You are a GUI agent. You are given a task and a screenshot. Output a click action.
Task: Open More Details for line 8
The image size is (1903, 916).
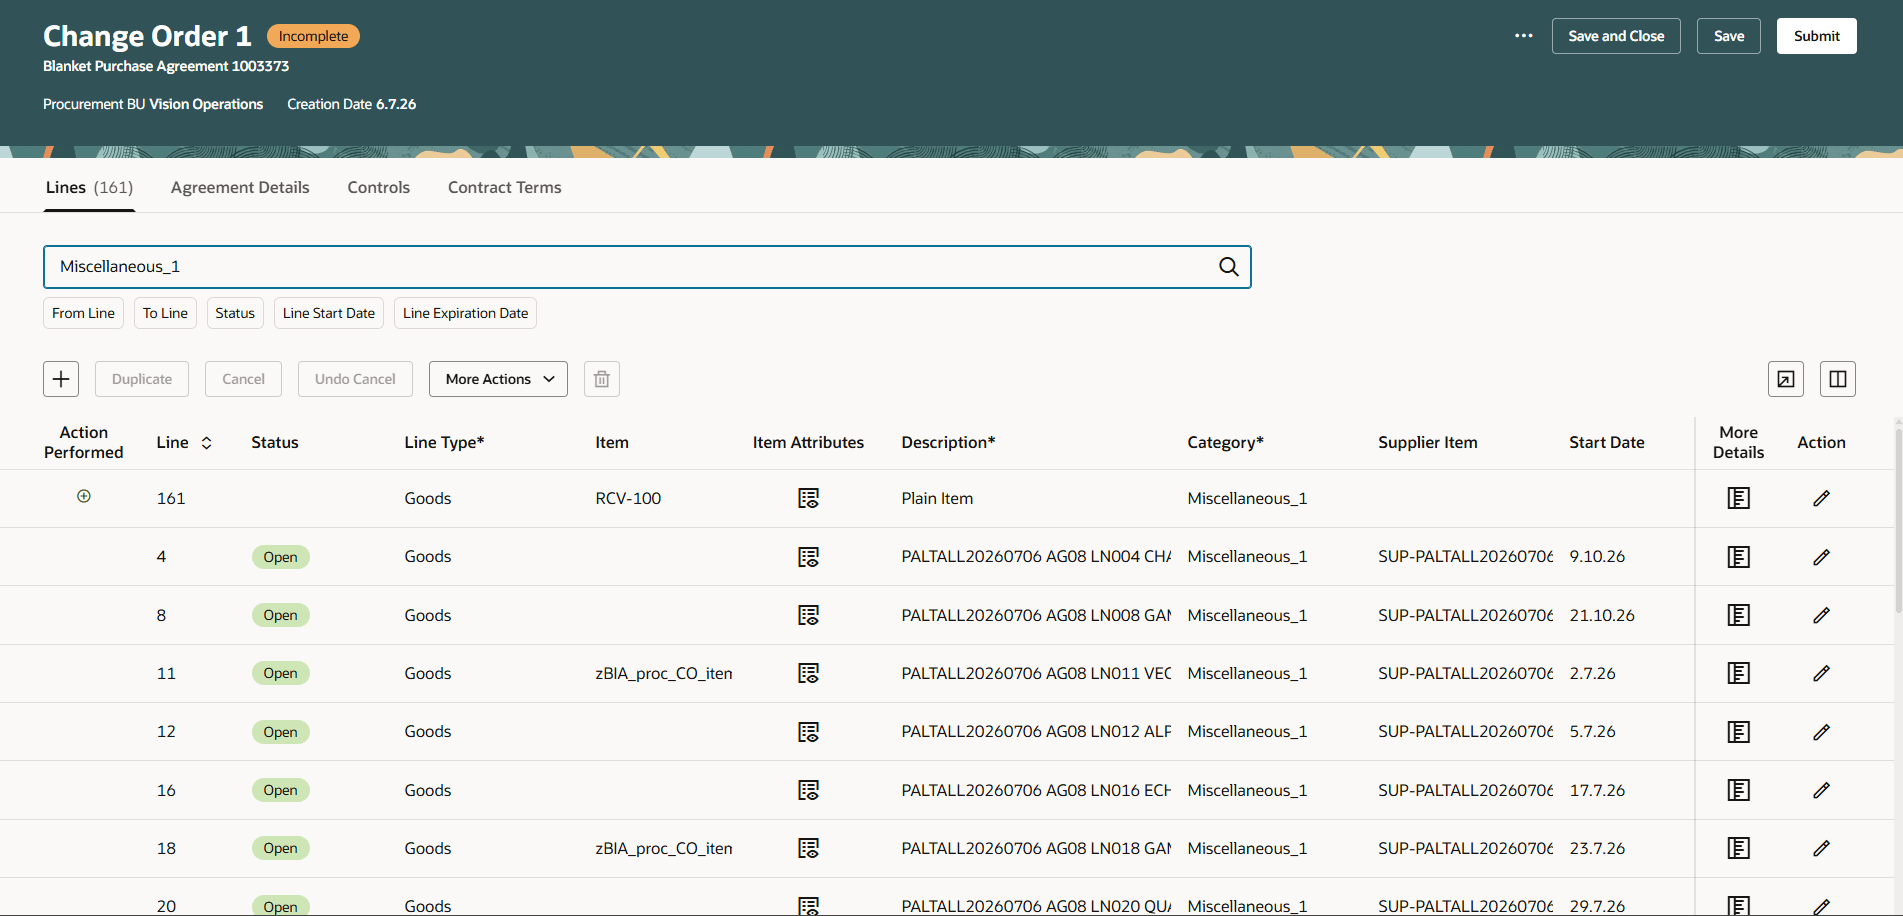(x=1739, y=615)
